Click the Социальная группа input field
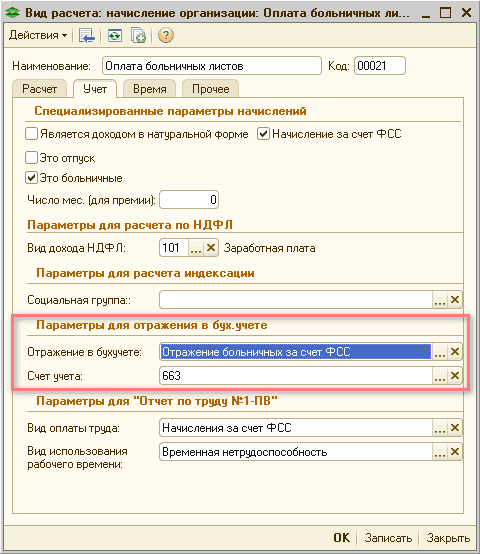 pos(296,300)
